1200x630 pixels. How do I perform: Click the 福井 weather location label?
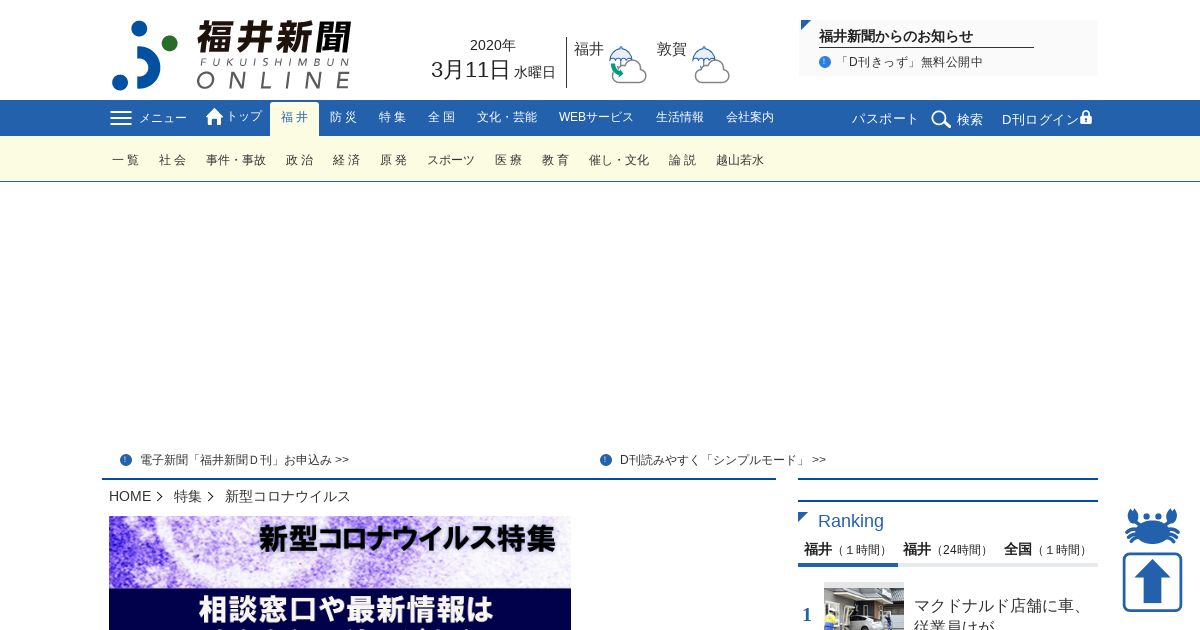pos(589,49)
